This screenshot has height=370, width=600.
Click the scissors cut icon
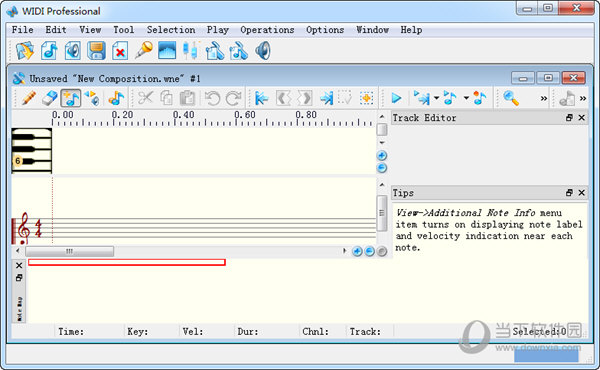point(145,98)
